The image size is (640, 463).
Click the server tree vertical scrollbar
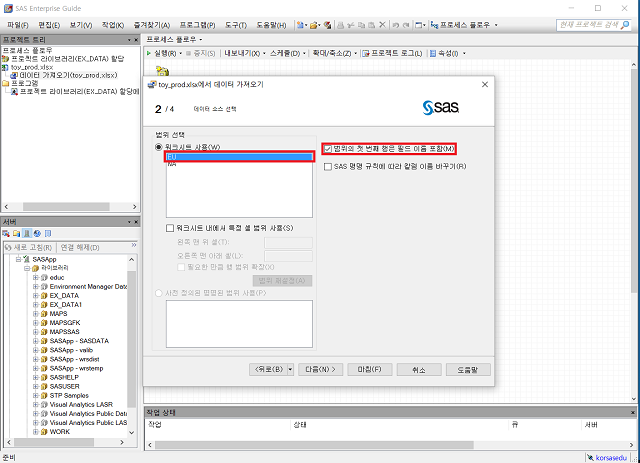click(x=131, y=339)
